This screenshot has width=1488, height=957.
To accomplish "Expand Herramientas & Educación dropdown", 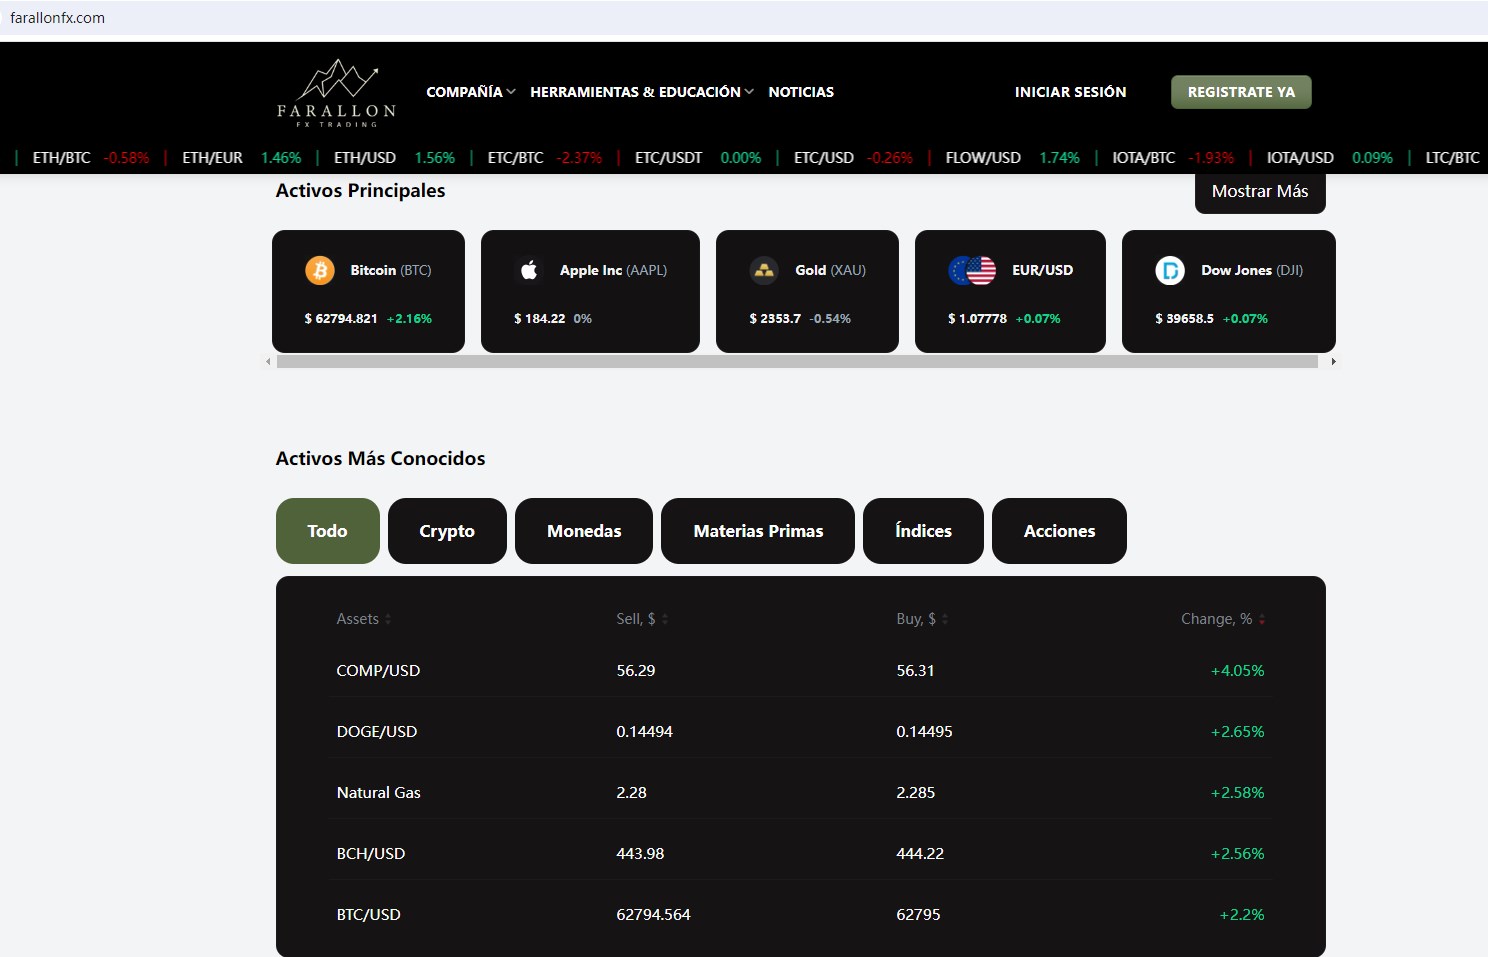I will (641, 92).
